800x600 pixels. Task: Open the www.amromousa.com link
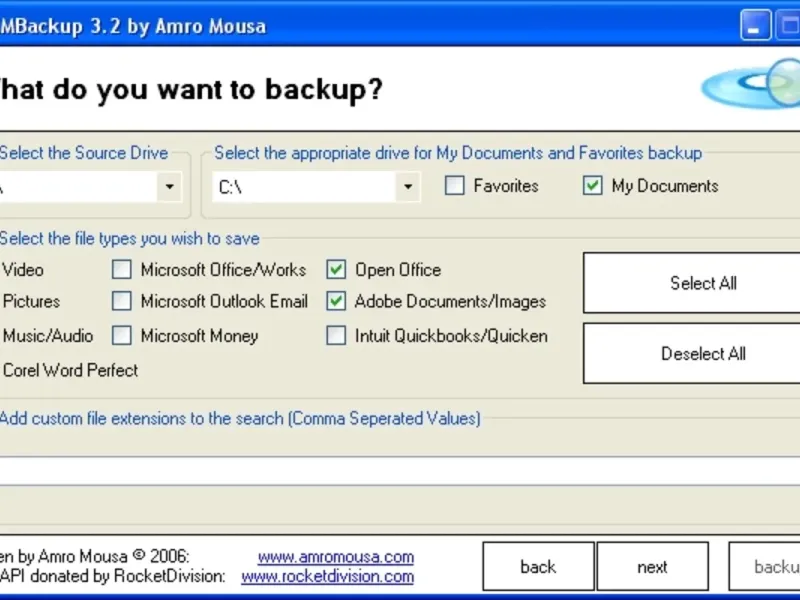tap(335, 557)
